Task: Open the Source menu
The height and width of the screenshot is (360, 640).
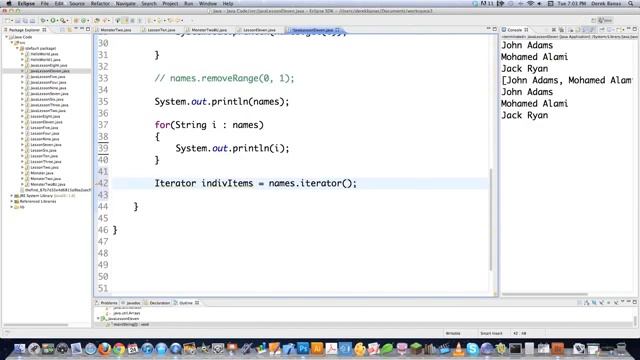Action: (x=77, y=3)
